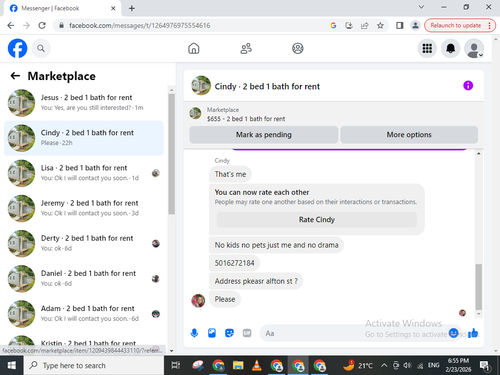The image size is (500, 375).
Task: Attach a photo with the image icon
Action: point(212,333)
